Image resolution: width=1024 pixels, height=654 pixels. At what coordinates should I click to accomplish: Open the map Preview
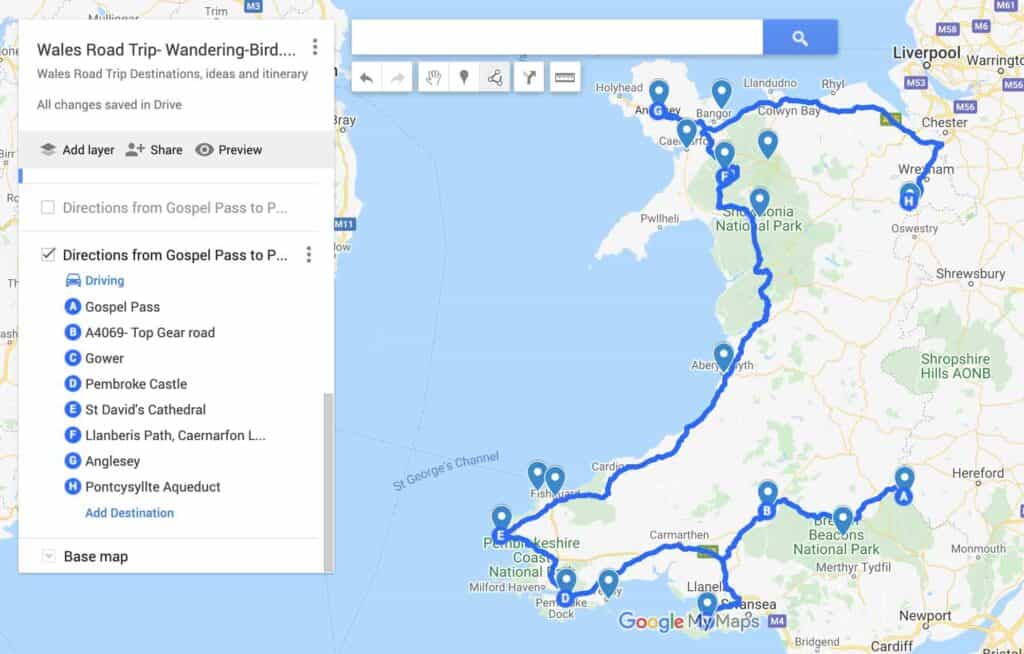229,150
